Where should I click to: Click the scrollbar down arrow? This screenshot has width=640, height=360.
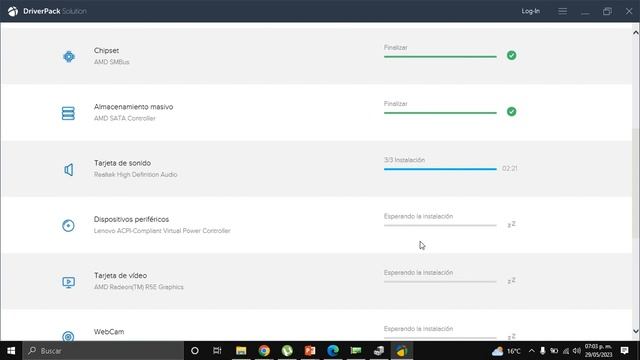pyautogui.click(x=636, y=331)
